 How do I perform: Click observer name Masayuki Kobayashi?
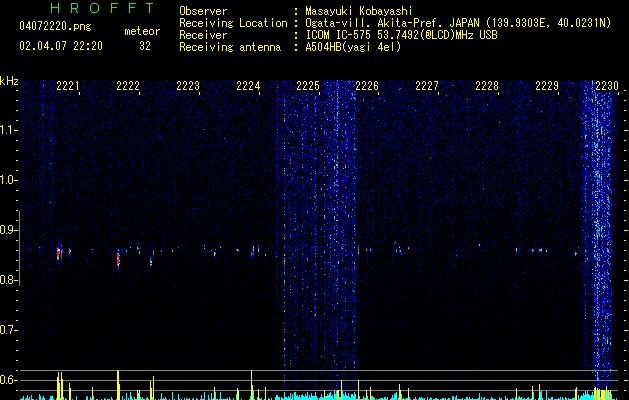[x=359, y=11]
